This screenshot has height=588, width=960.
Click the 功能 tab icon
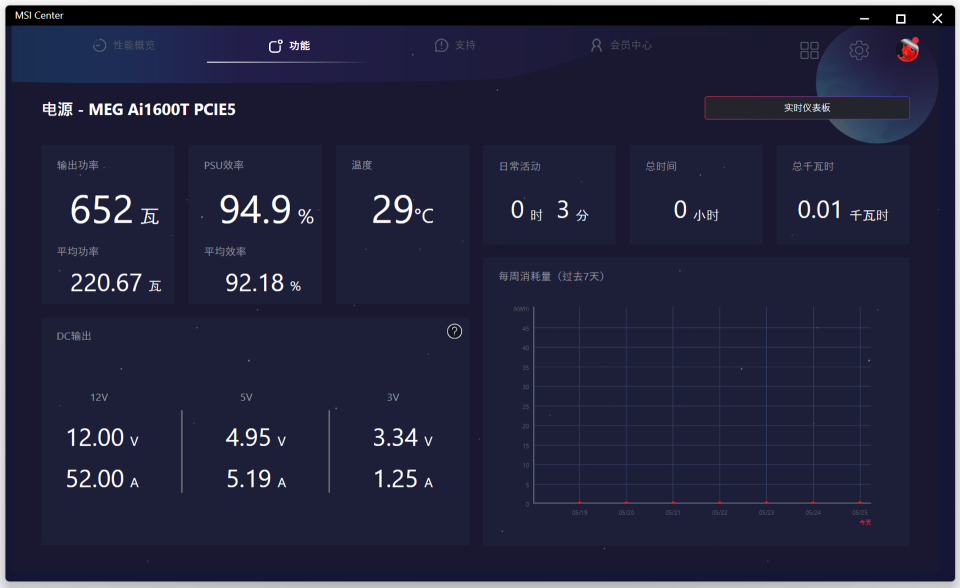point(276,46)
